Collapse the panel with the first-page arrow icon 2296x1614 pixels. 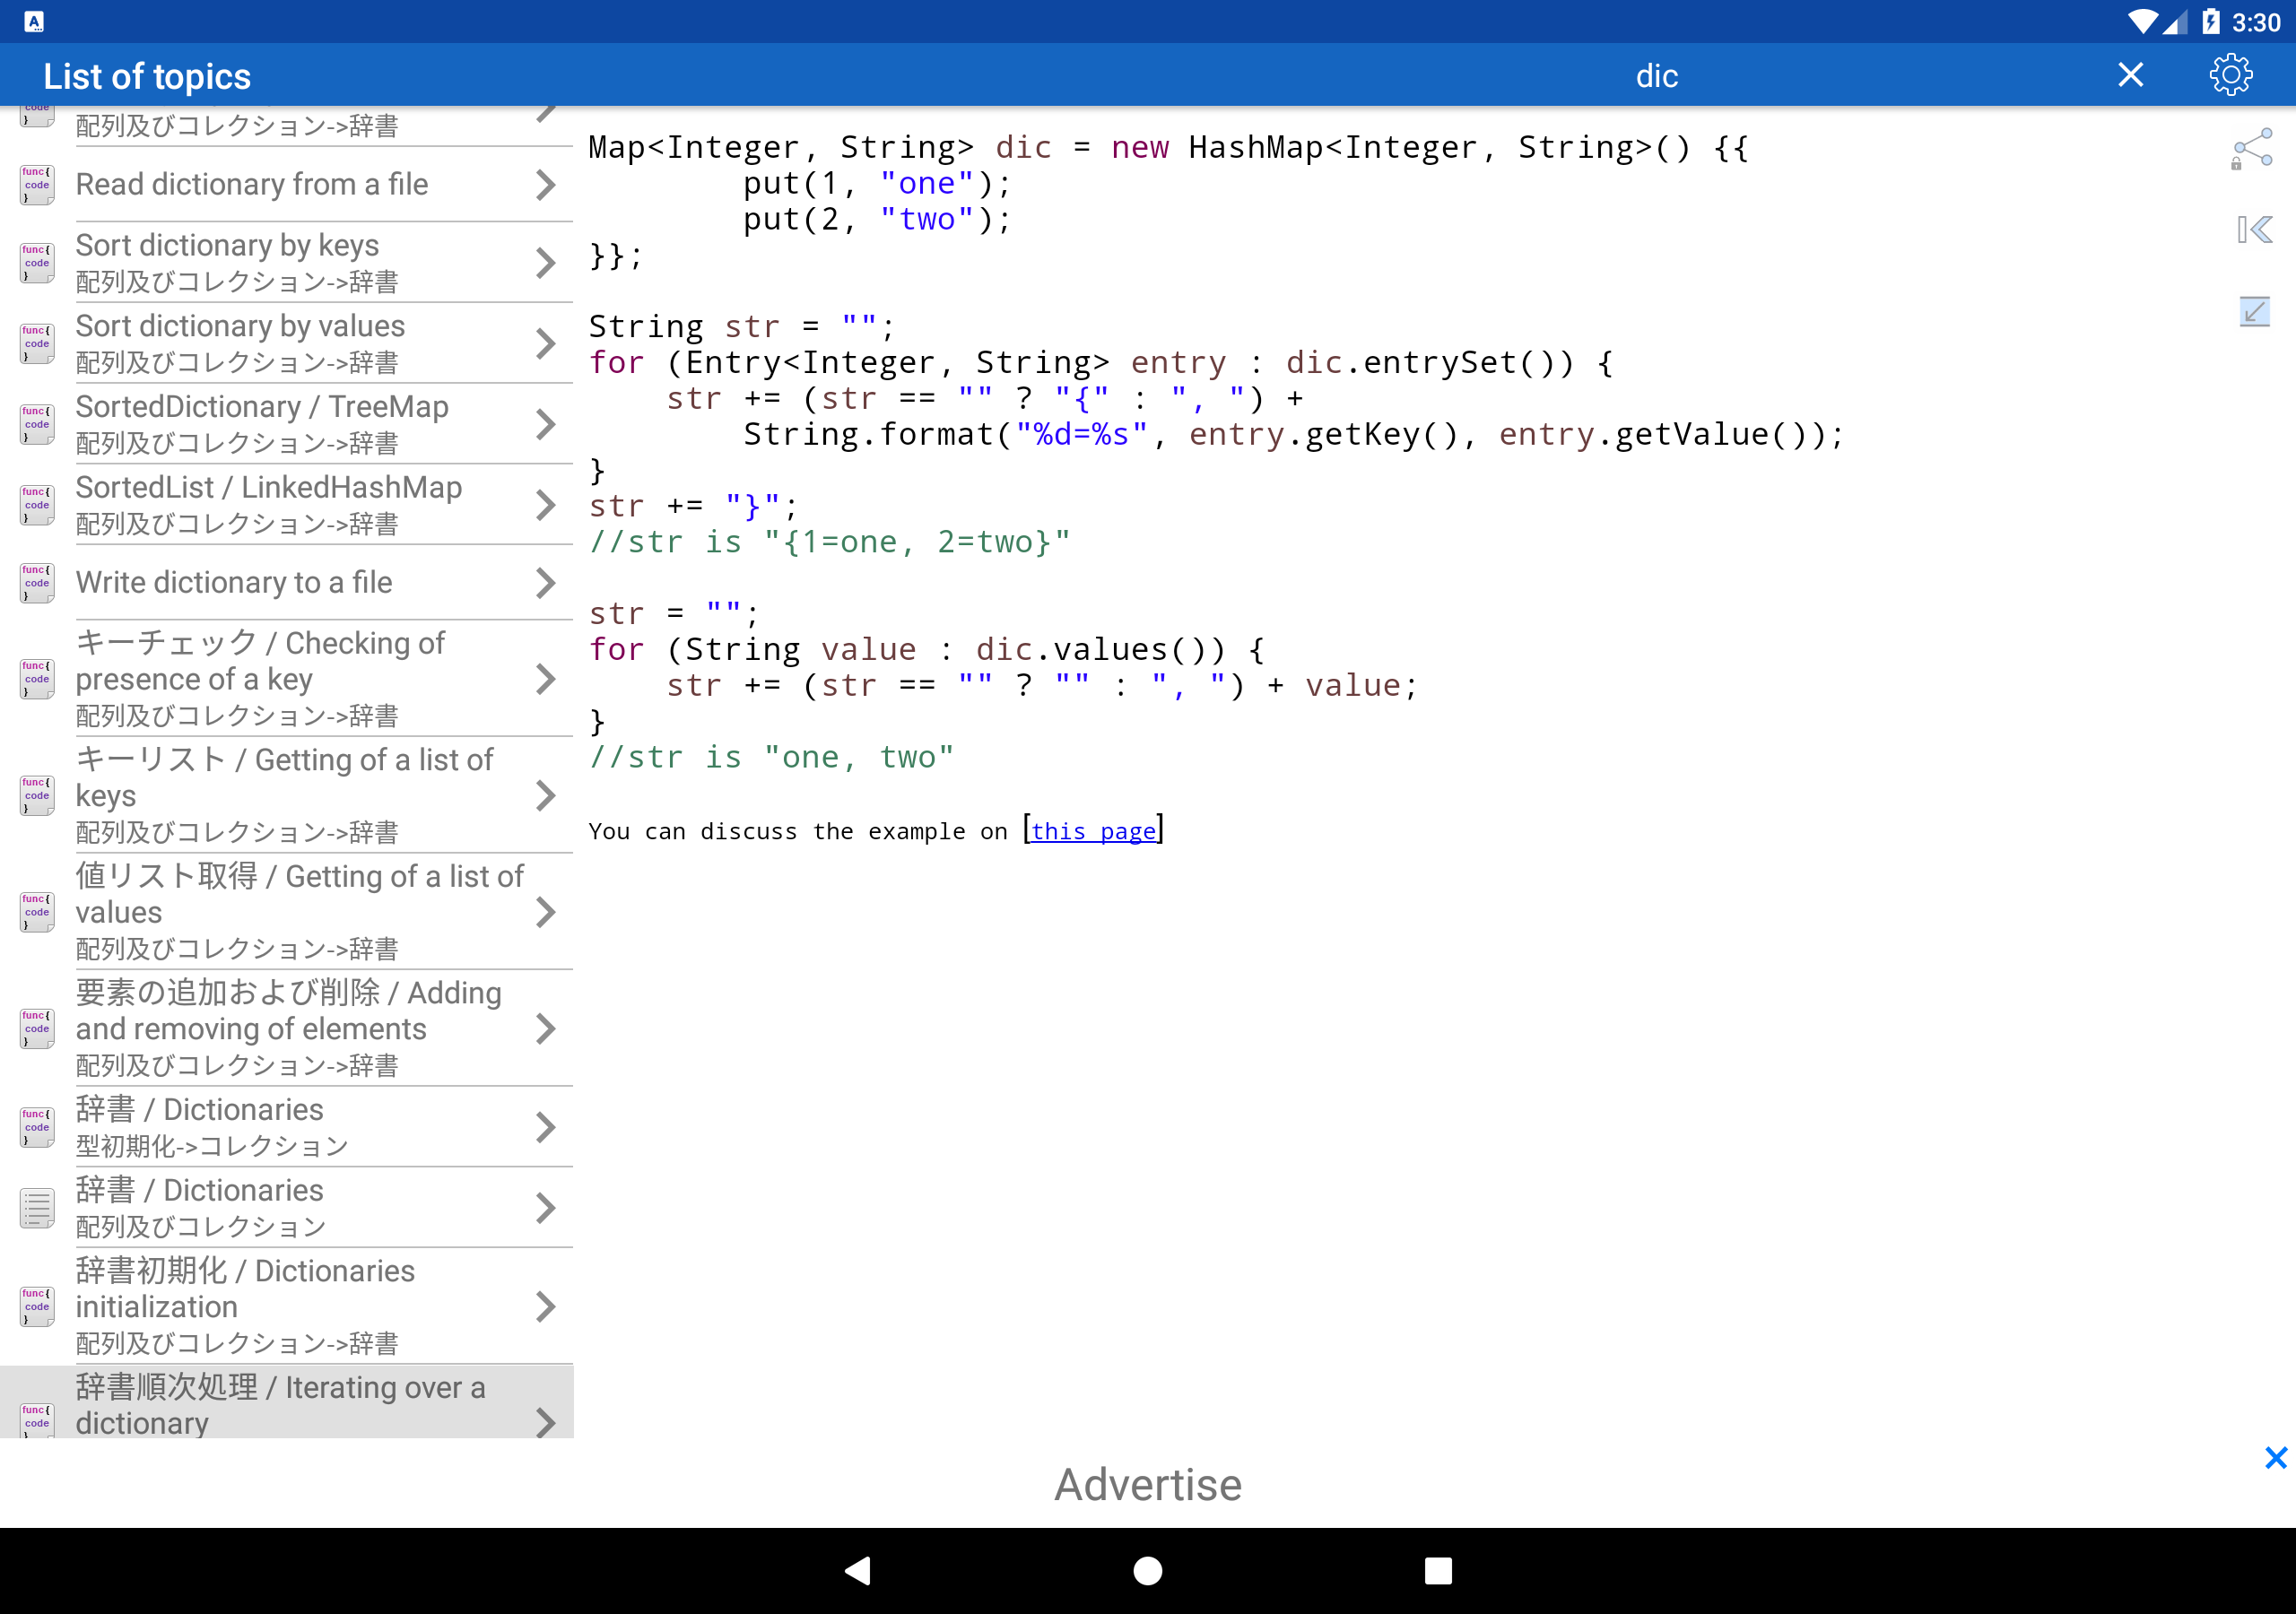[x=2254, y=230]
